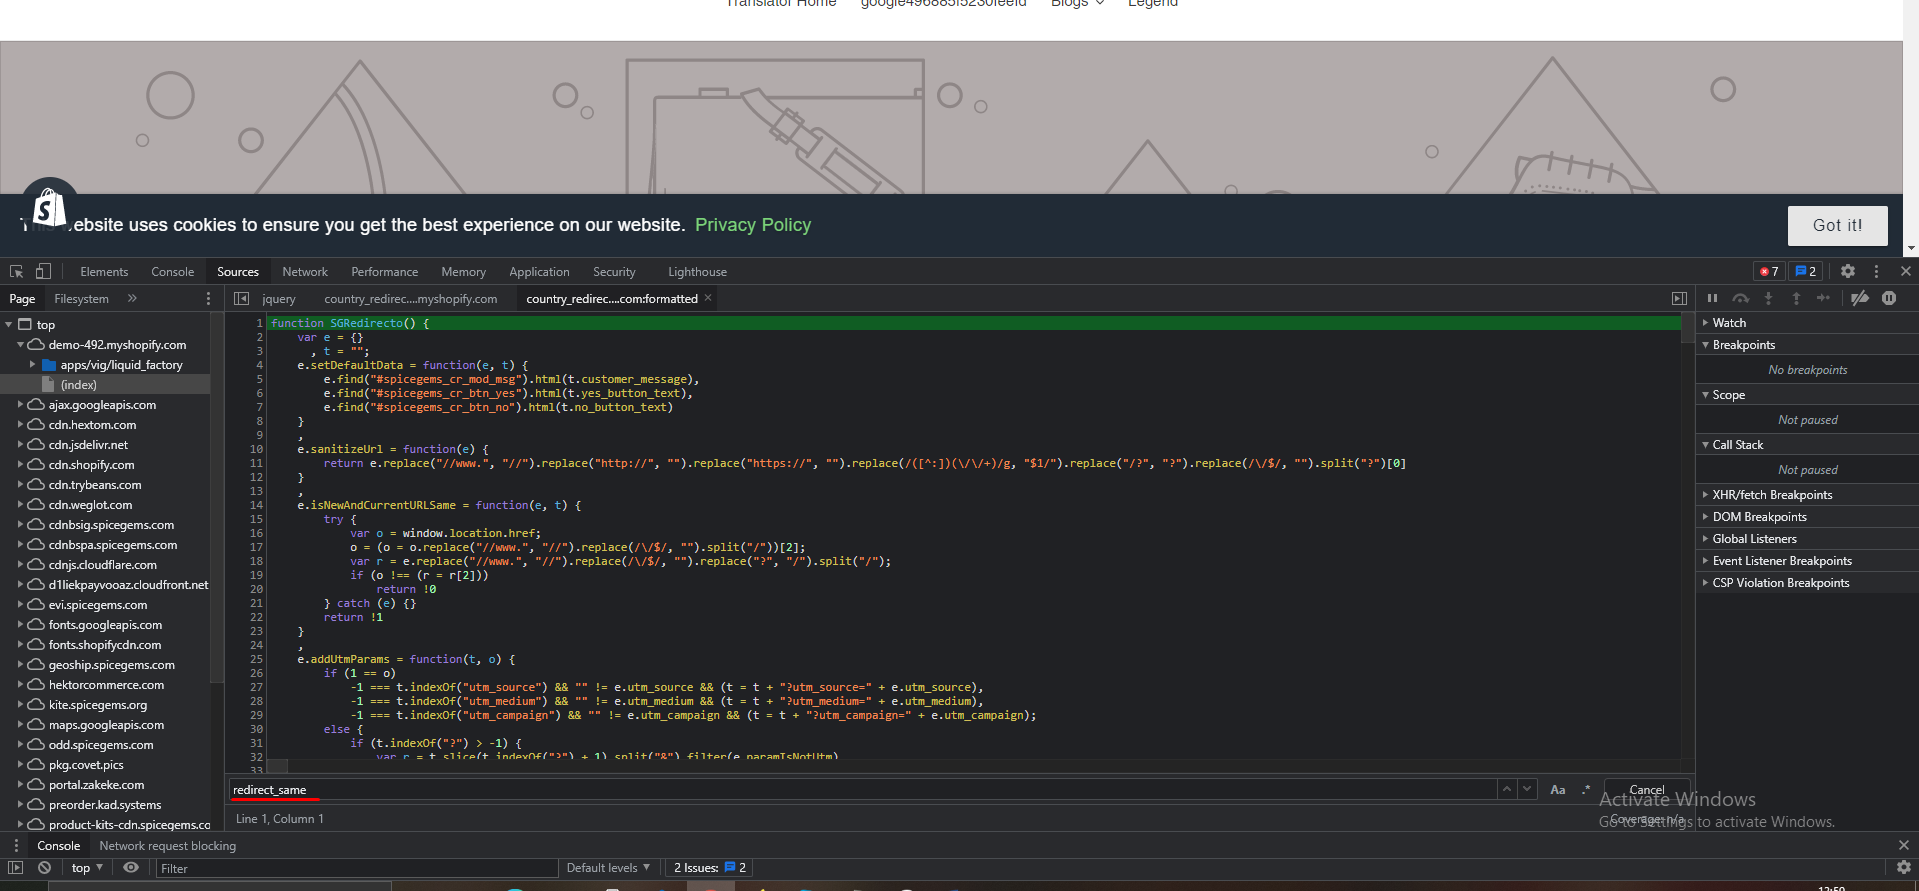This screenshot has width=1919, height=891.
Task: Click the pause script execution icon
Action: pos(1712,298)
